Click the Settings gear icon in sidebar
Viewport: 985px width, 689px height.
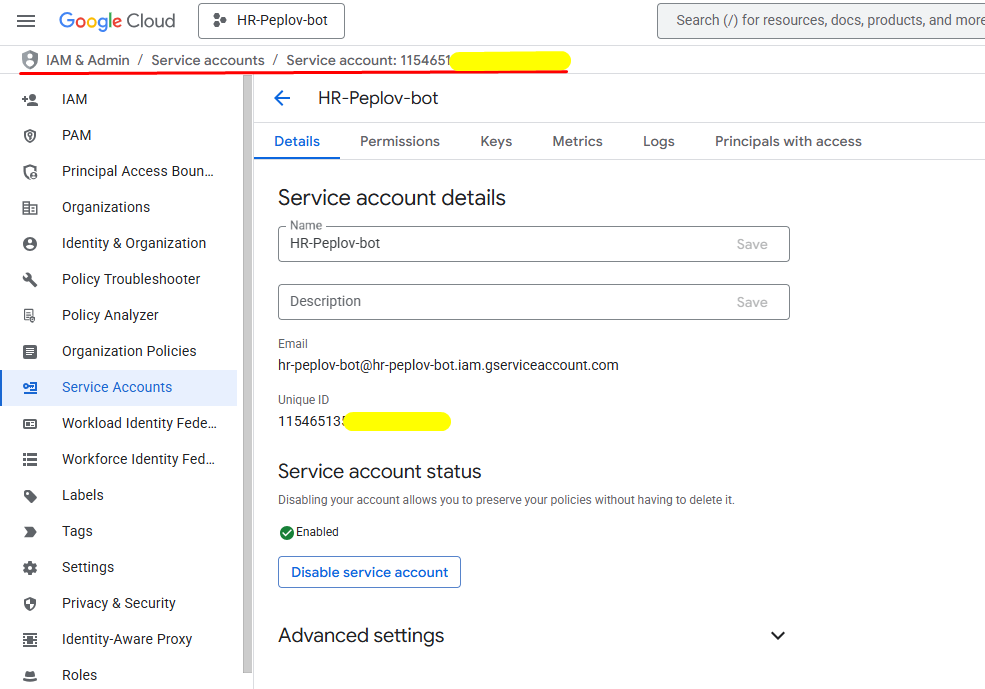[30, 567]
